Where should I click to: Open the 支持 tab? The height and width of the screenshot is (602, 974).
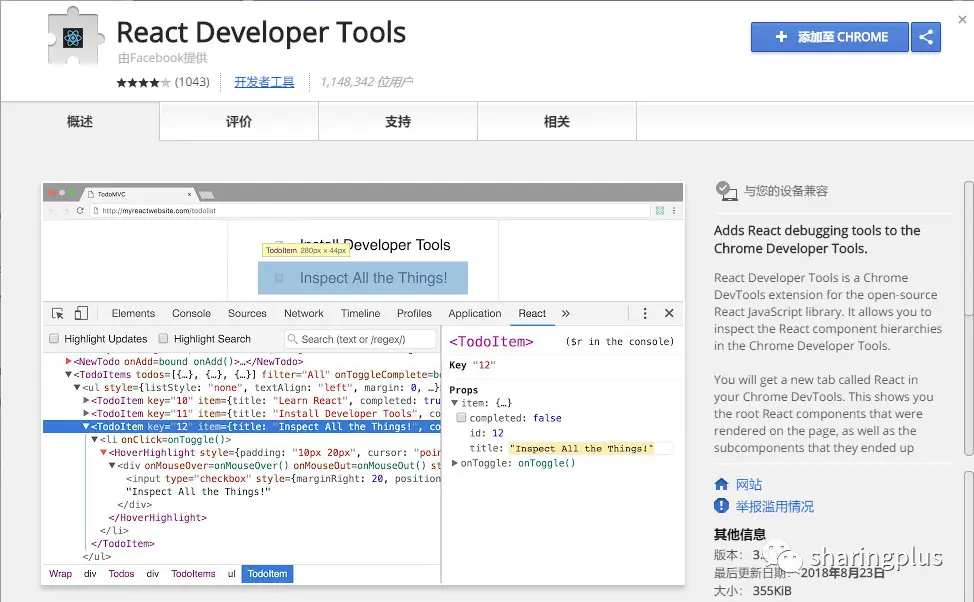click(x=398, y=122)
